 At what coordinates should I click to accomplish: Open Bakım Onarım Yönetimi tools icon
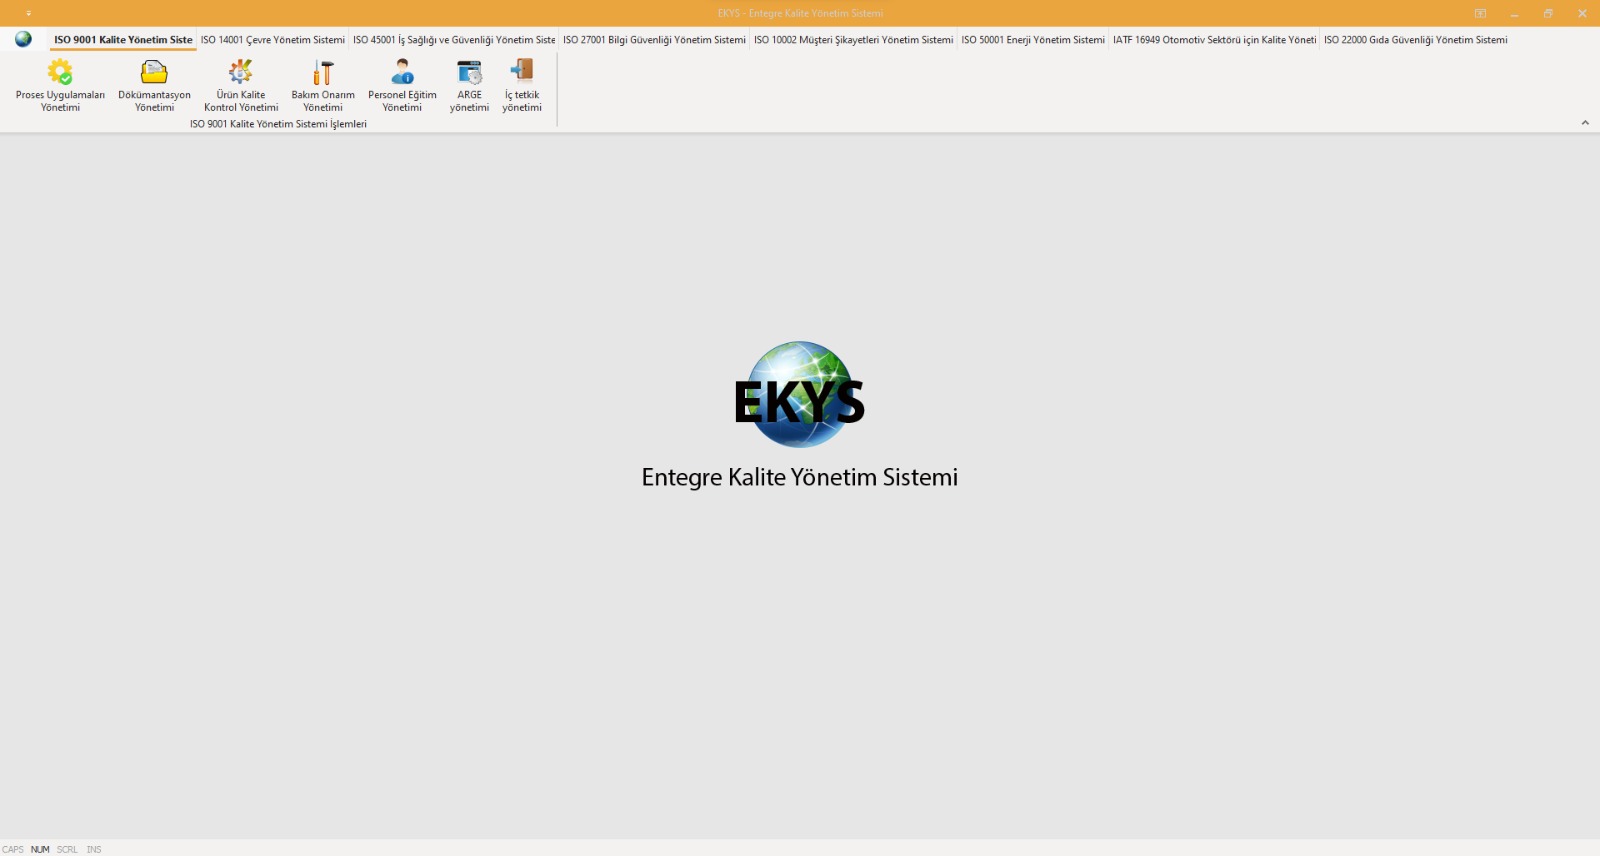[x=323, y=74]
